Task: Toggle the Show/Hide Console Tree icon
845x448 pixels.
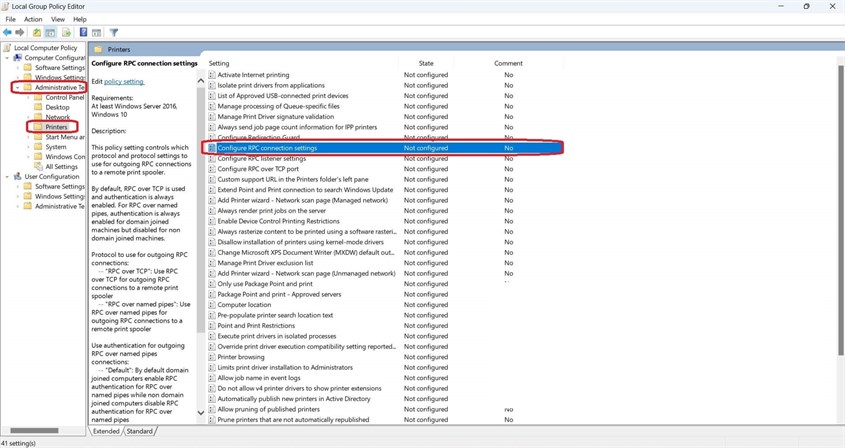Action: [50, 32]
